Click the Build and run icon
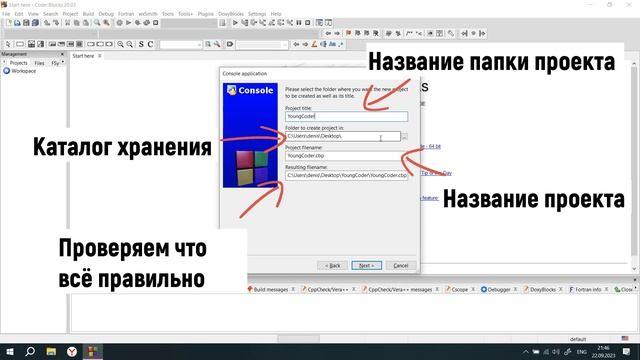Image resolution: width=640 pixels, height=360 pixels. tap(138, 23)
